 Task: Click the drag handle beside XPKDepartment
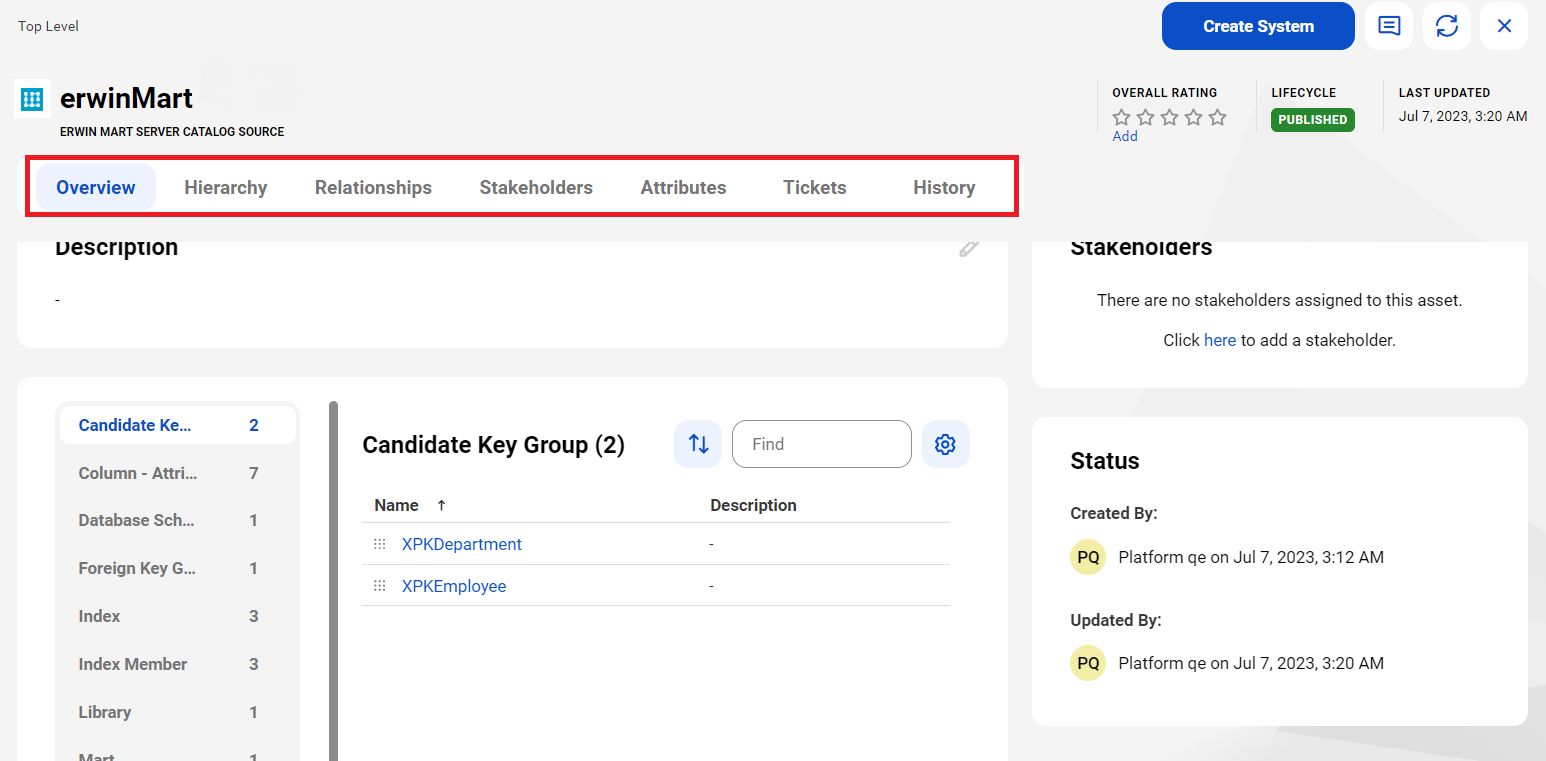click(380, 544)
